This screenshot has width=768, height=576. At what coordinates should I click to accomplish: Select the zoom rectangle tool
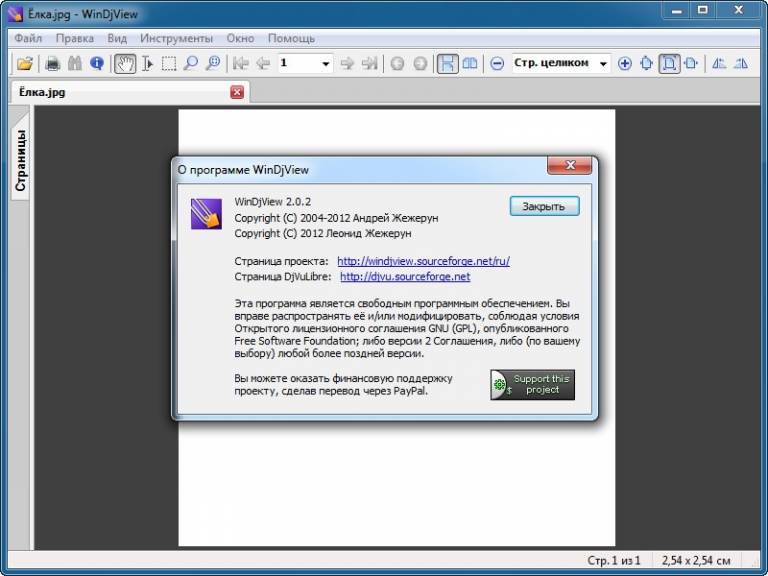(213, 63)
